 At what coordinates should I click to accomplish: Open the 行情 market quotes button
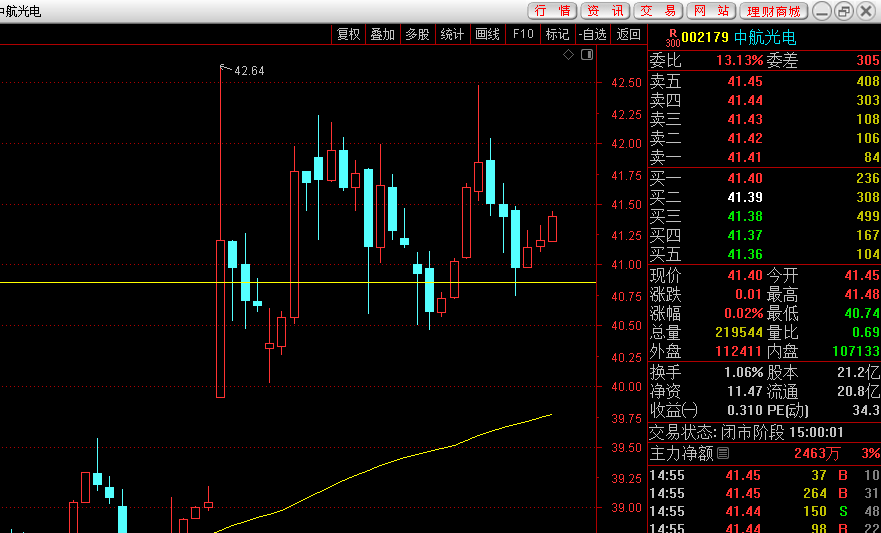552,11
